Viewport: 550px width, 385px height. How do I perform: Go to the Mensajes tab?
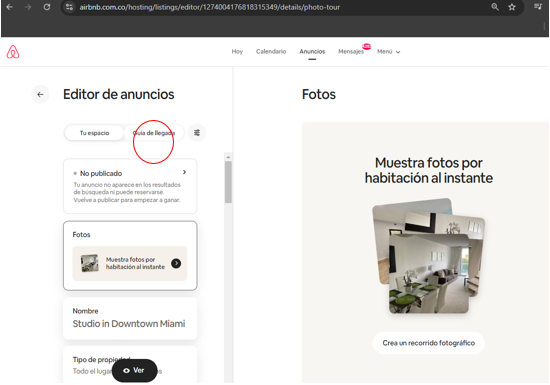[351, 52]
